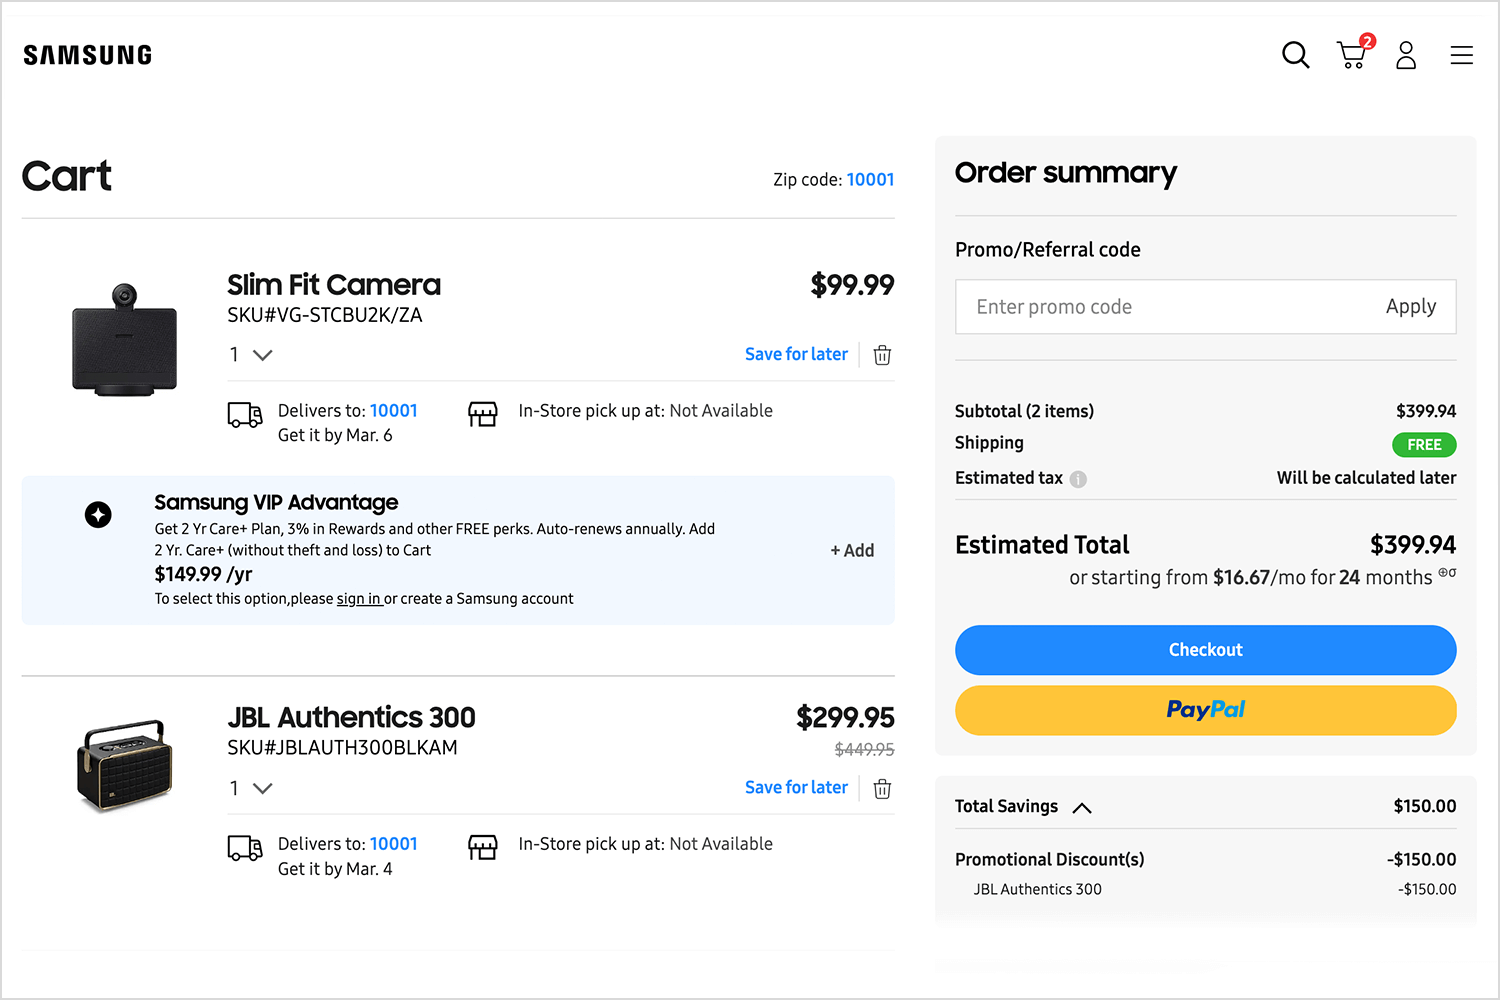Image resolution: width=1500 pixels, height=1000 pixels.
Task: Change the cart zip code 10001
Action: tap(870, 180)
